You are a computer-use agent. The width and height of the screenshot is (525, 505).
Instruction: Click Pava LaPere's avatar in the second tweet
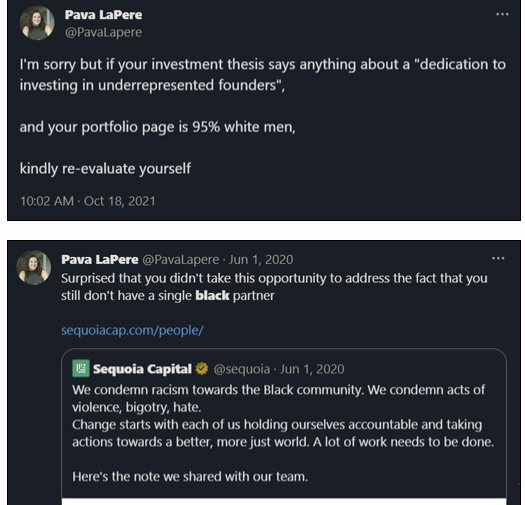point(34,268)
